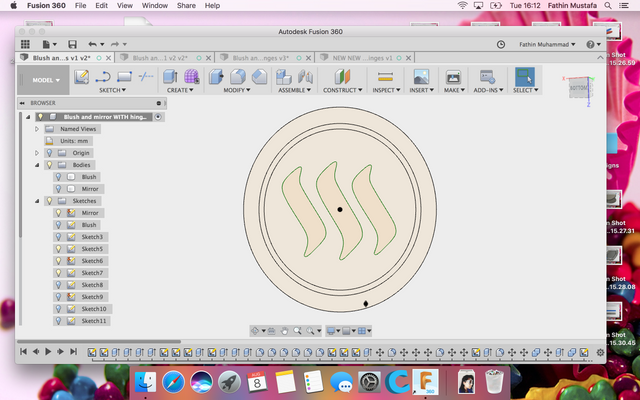Toggle visibility of Sketch7
The width and height of the screenshot is (640, 400).
58,273
